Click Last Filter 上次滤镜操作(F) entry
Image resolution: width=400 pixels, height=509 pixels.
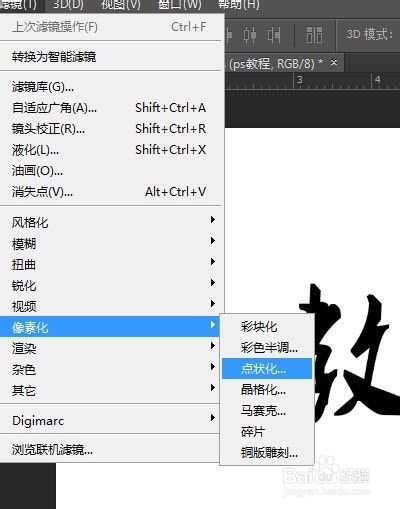click(110, 27)
